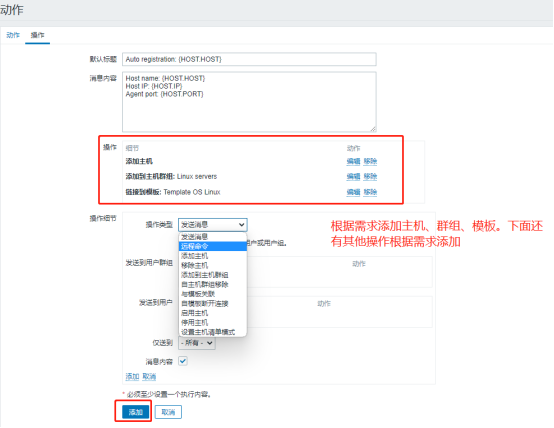Select 远程命令 from the dropdown list
Image resolution: width=554 pixels, height=428 pixels.
coord(213,246)
